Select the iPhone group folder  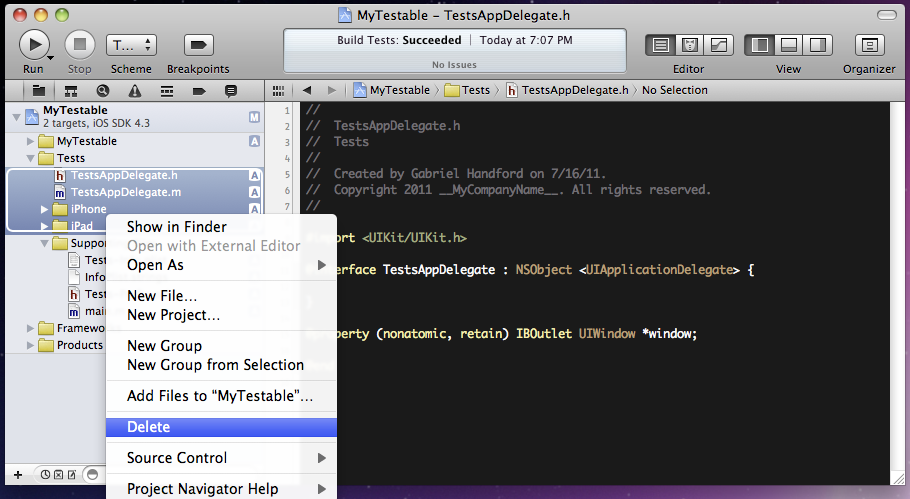tap(133, 209)
